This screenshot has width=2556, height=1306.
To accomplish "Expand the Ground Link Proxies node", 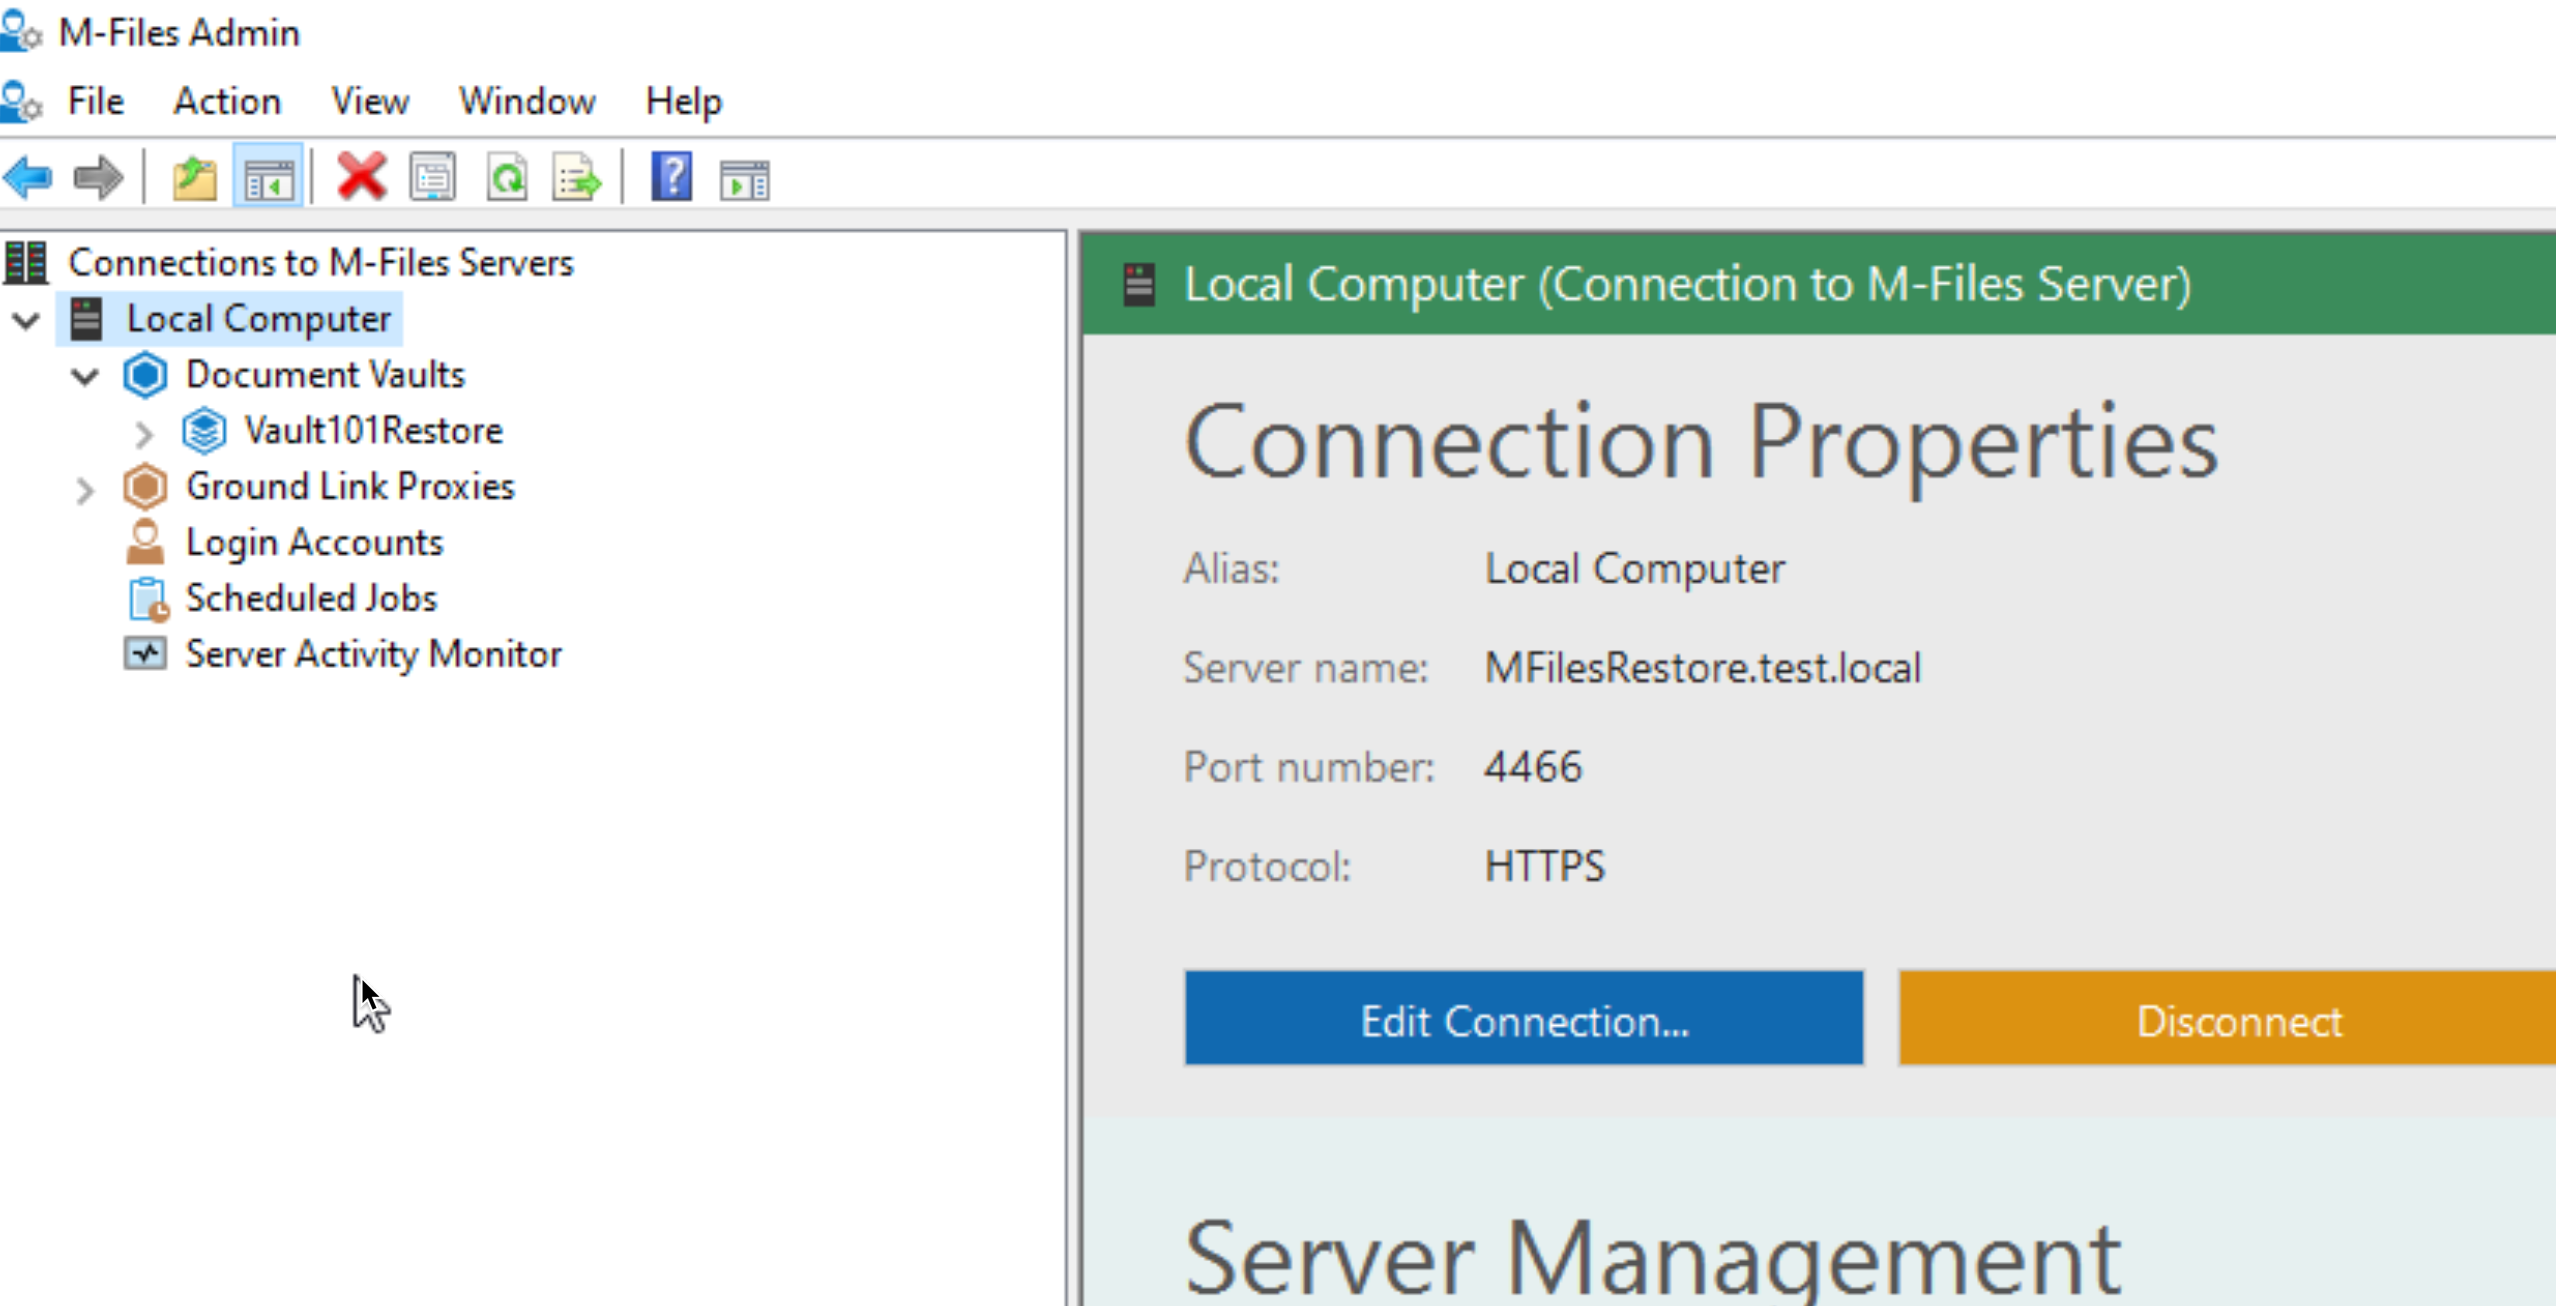I will coord(85,490).
